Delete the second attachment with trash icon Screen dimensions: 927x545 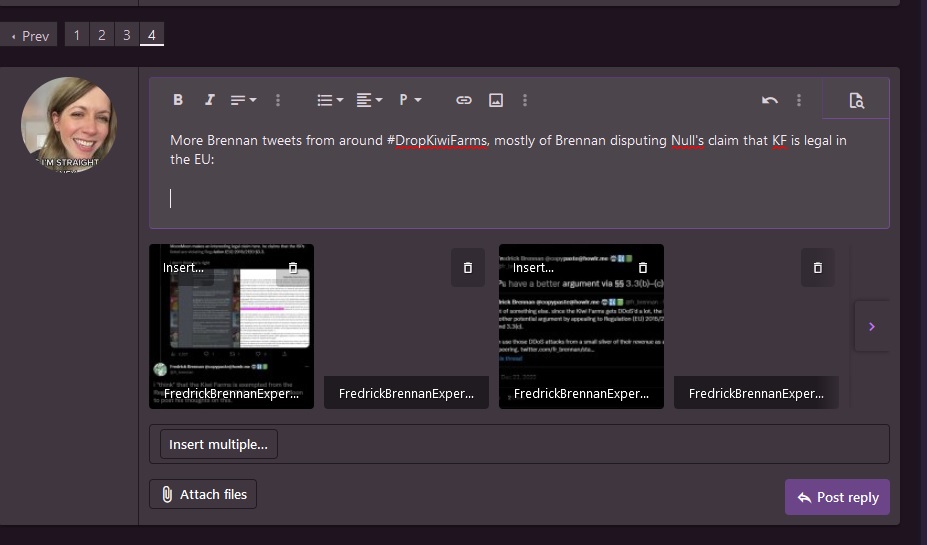click(467, 268)
